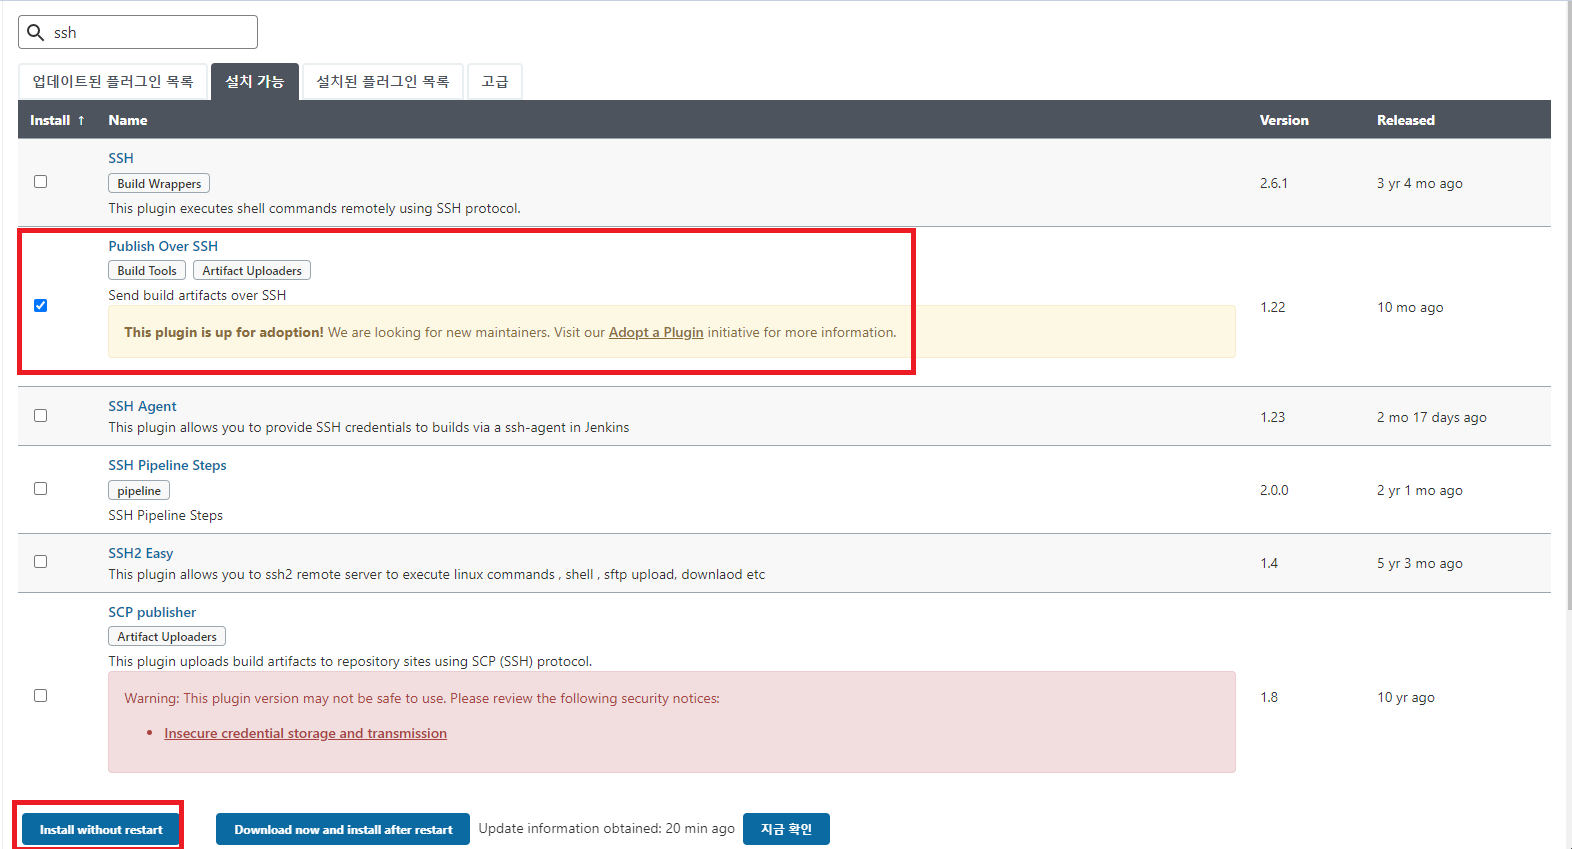Select the SSH2 Easy checkbox

tap(41, 562)
